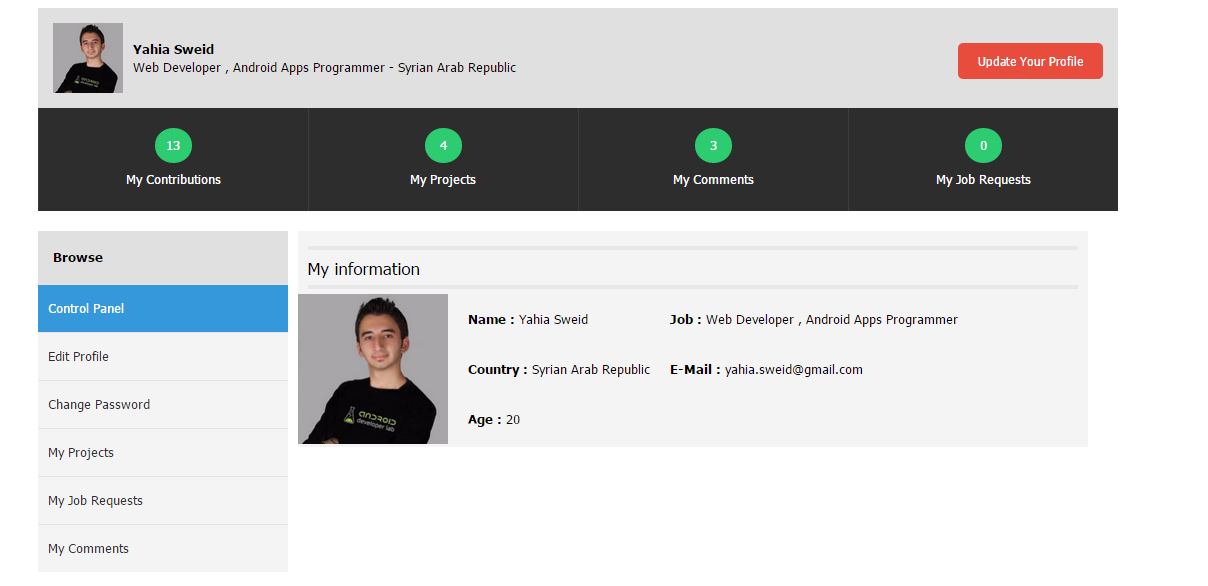Viewport: 1208px width, 586px height.
Task: Click the yahia.sweid@gmail.com e-mail address
Action: [x=794, y=370]
